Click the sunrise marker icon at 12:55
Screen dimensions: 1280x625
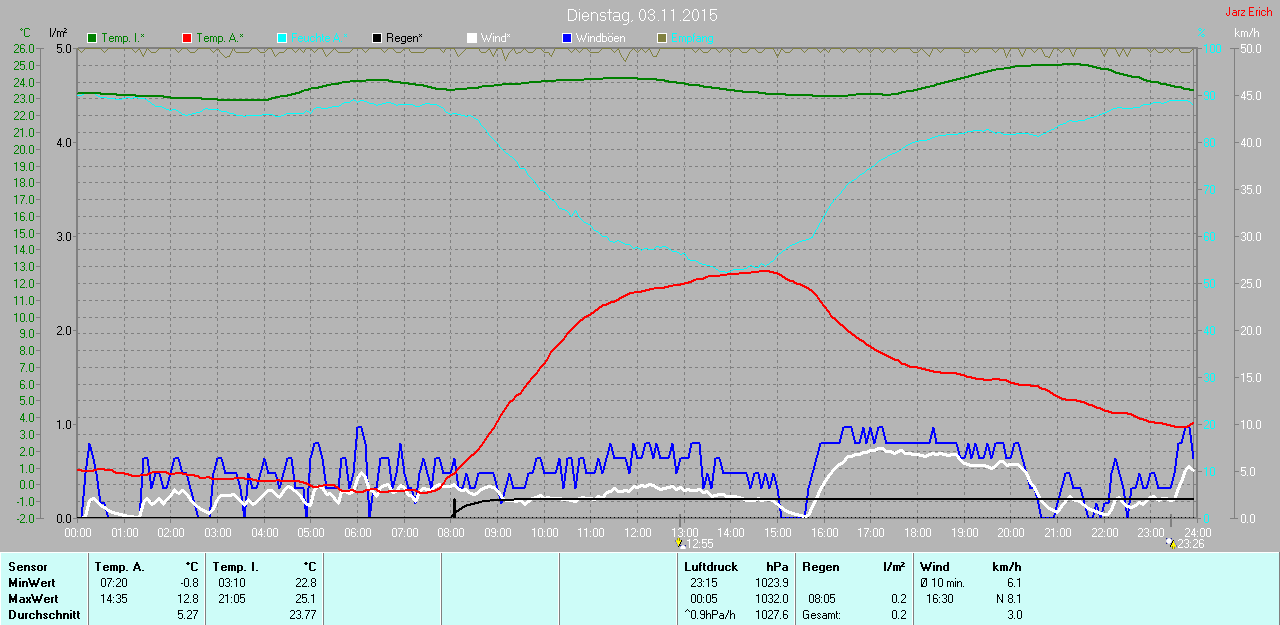(x=680, y=543)
